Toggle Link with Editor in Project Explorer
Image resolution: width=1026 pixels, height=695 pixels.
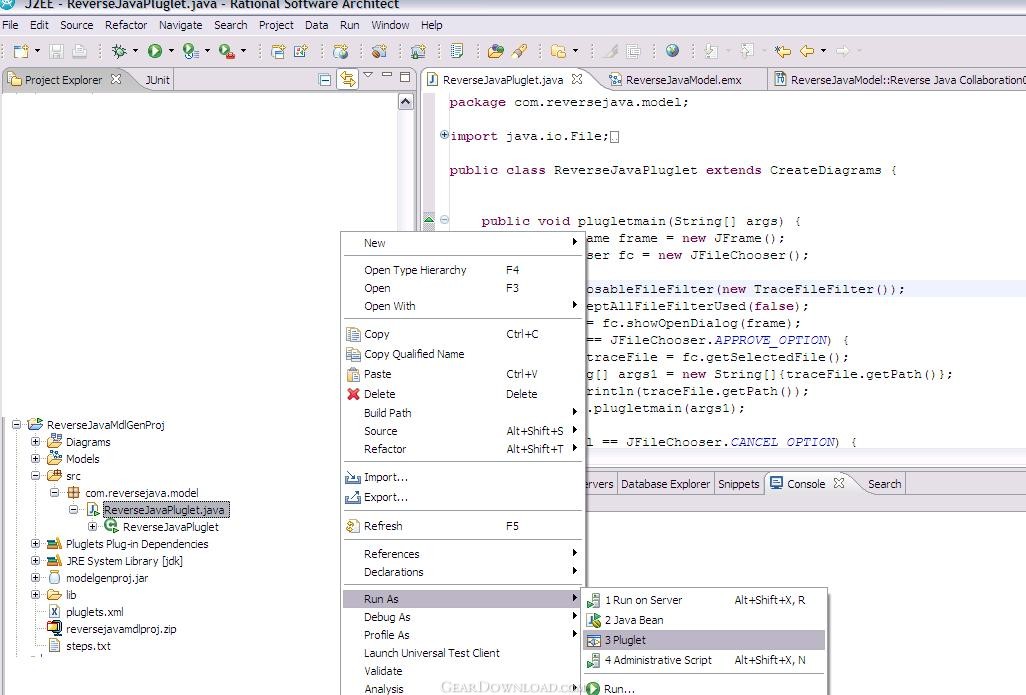[x=347, y=80]
